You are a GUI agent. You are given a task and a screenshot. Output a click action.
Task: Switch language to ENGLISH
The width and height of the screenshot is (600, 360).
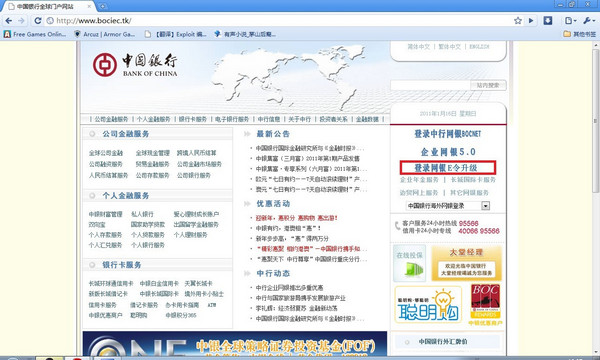(479, 47)
